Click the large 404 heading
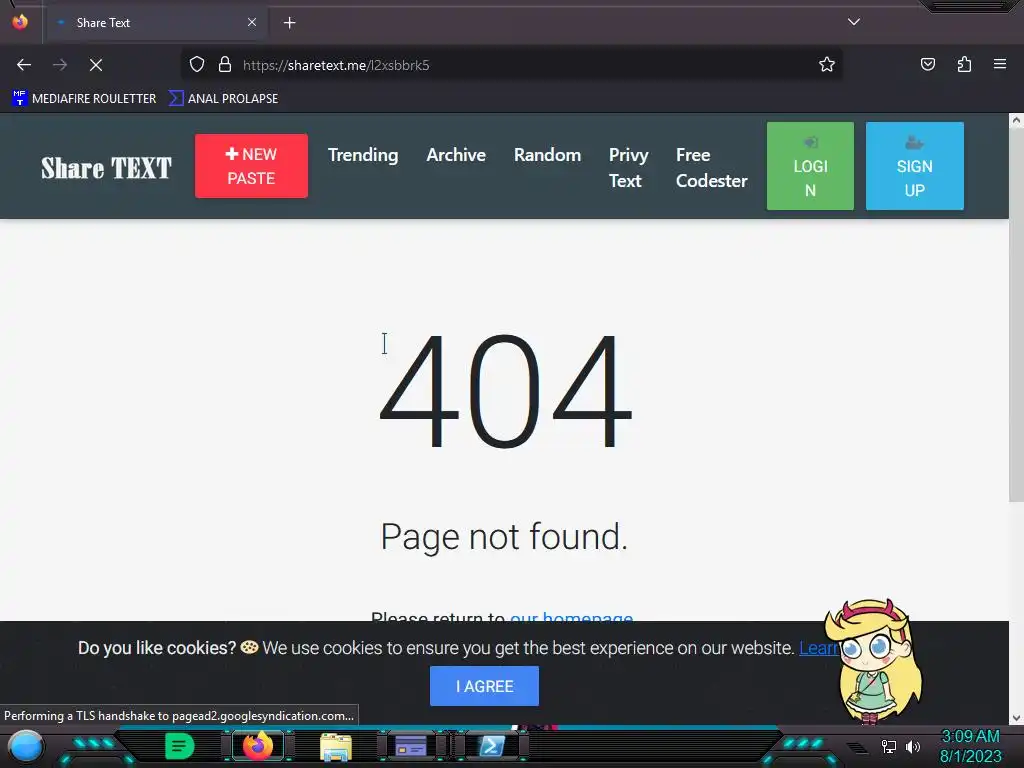The height and width of the screenshot is (768, 1024). [x=505, y=391]
